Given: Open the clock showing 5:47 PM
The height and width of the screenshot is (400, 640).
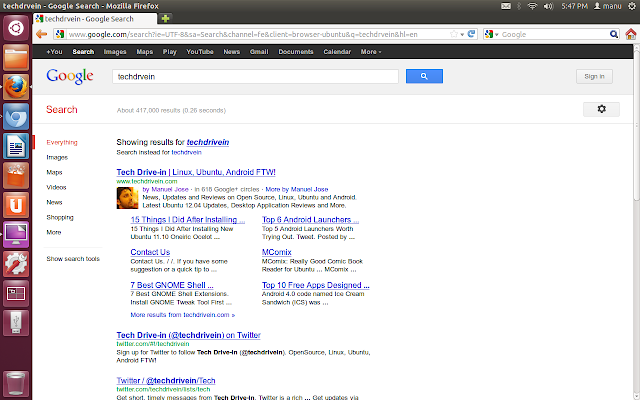Looking at the screenshot, I should point(574,6).
